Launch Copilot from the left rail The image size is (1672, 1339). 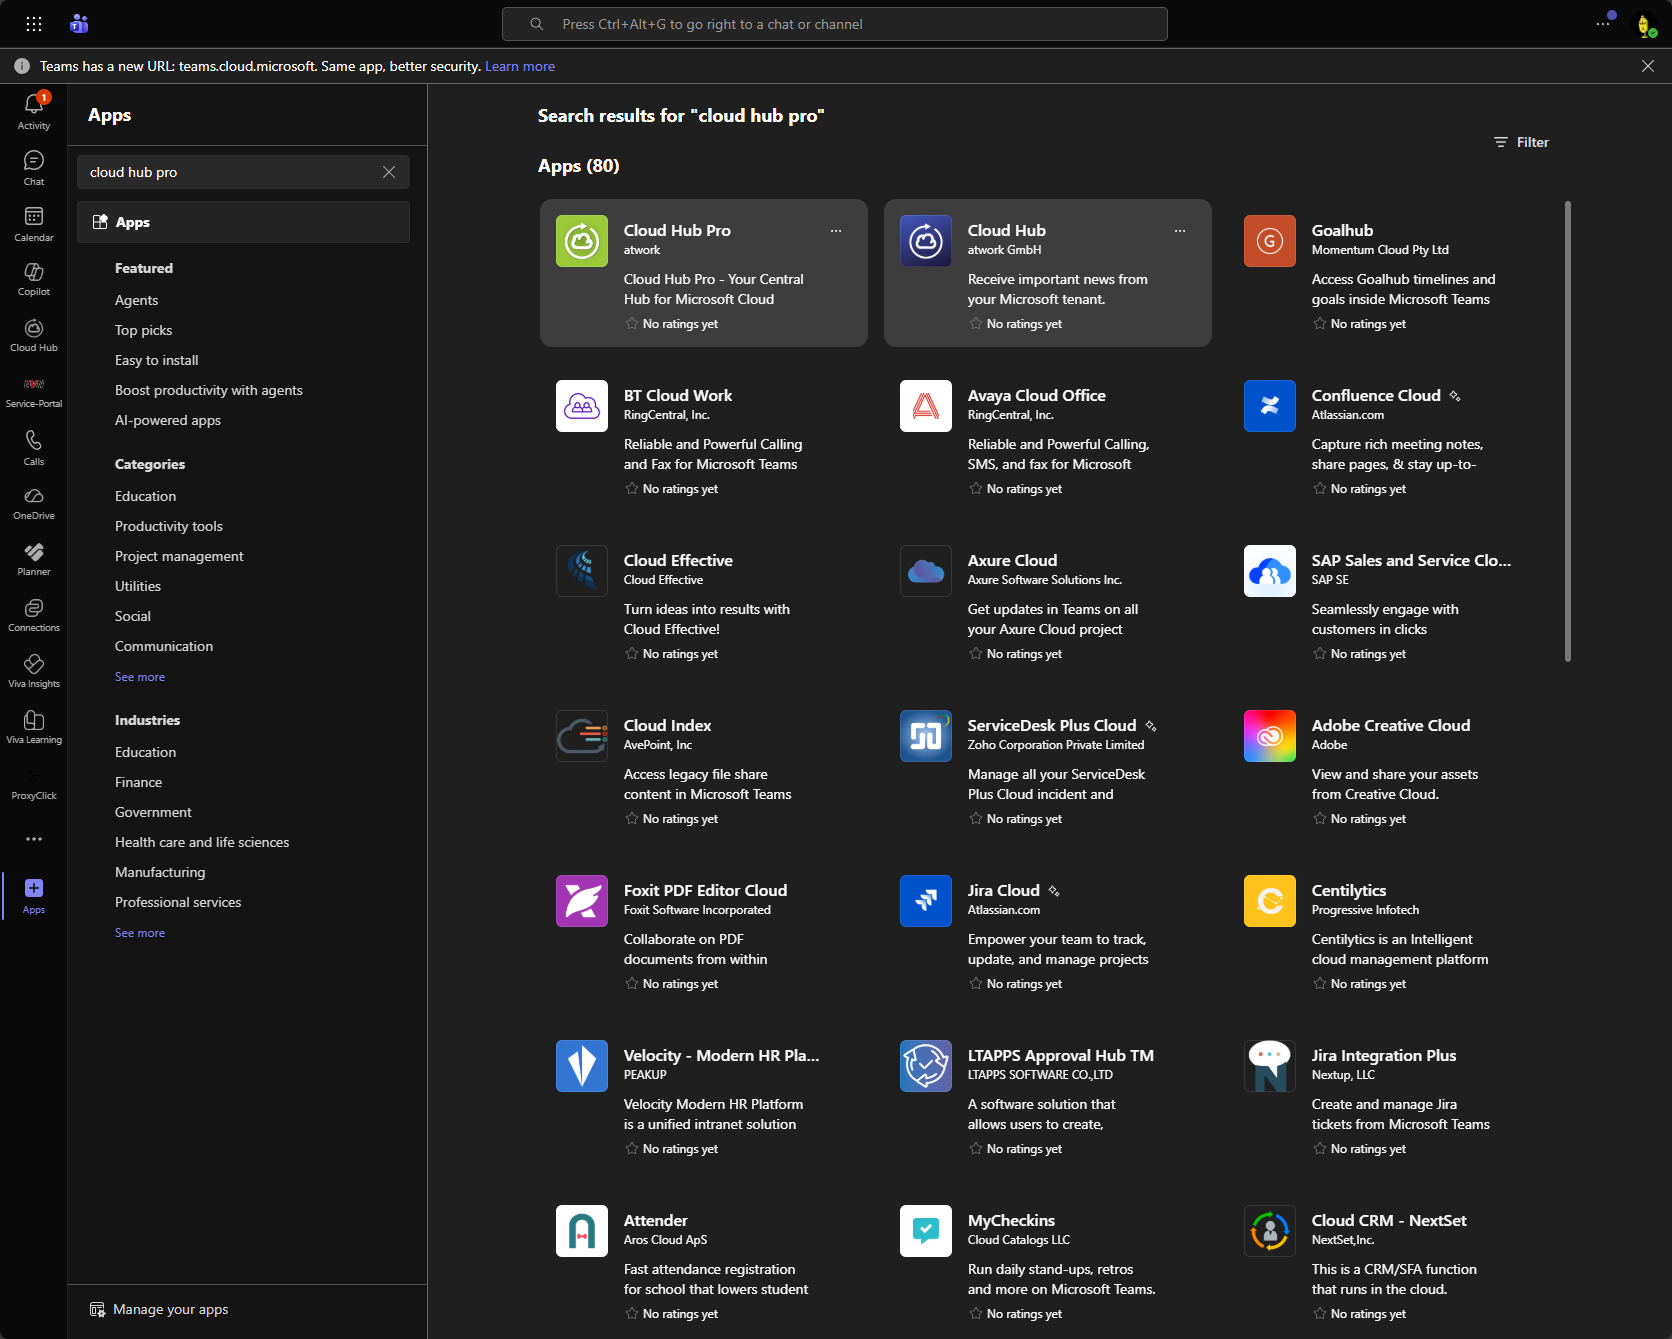point(34,280)
